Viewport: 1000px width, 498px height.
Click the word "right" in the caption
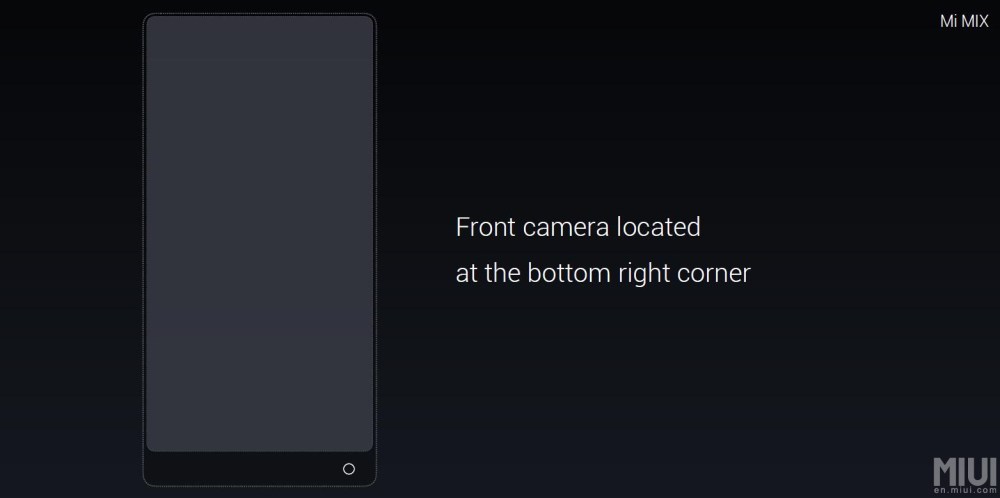(x=643, y=275)
